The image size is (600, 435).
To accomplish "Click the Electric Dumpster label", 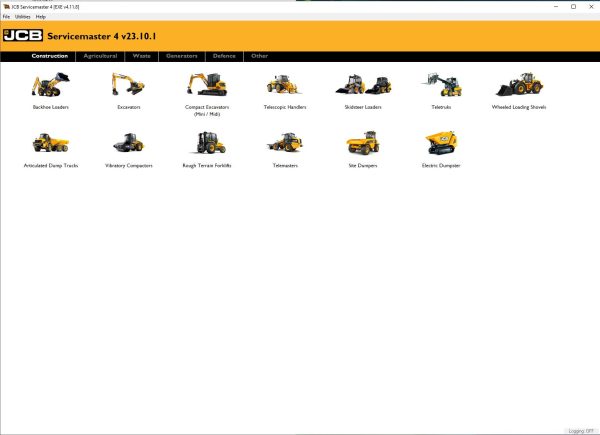I will (441, 166).
